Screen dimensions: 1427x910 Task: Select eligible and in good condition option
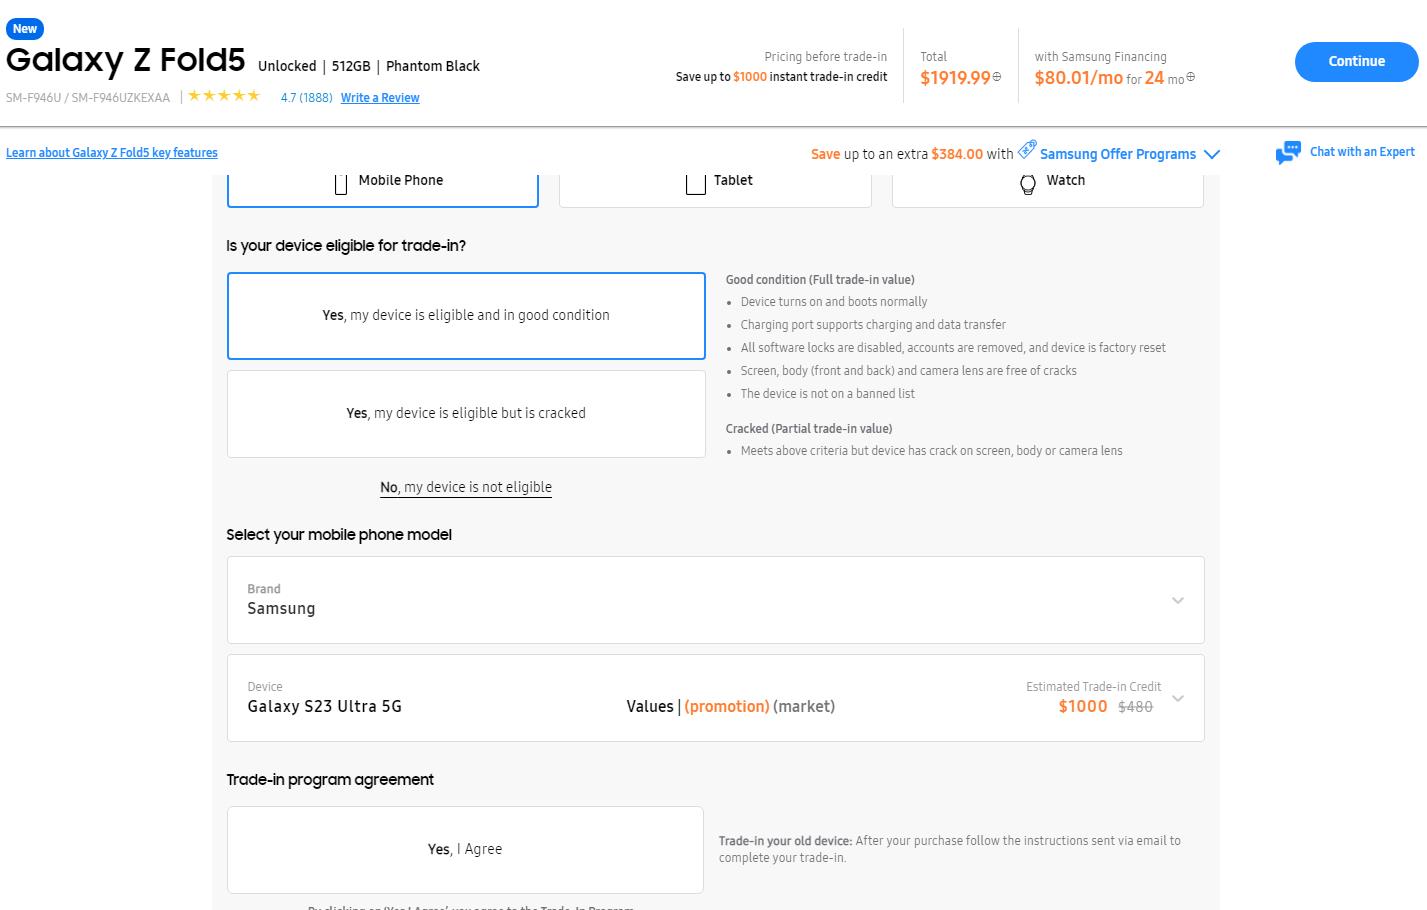coord(466,315)
